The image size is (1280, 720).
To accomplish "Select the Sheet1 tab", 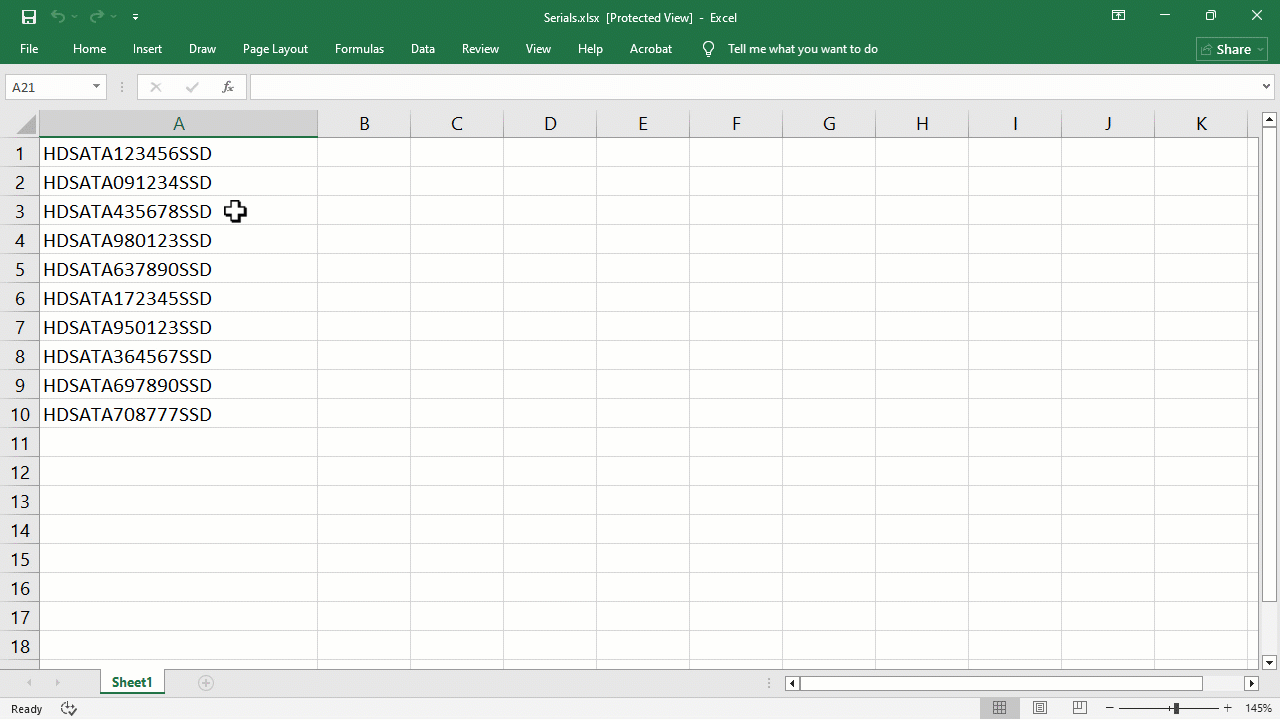I will 132,682.
